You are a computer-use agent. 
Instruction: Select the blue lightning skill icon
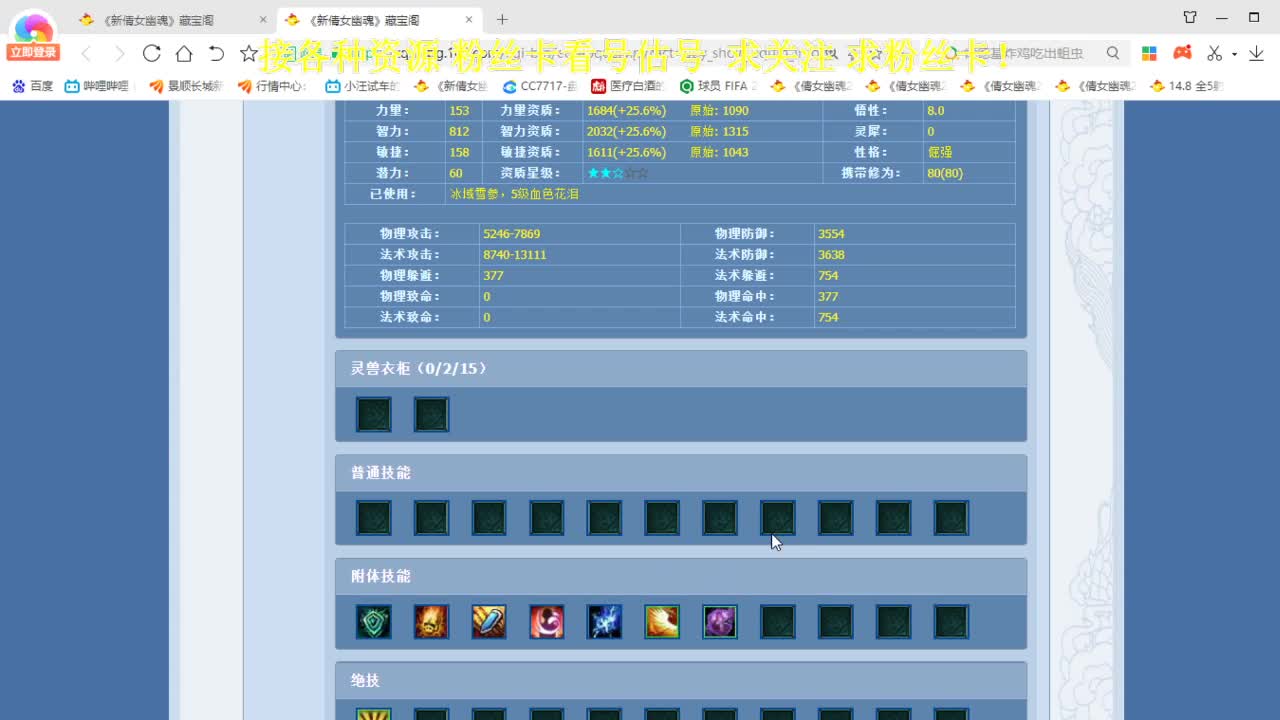click(605, 622)
